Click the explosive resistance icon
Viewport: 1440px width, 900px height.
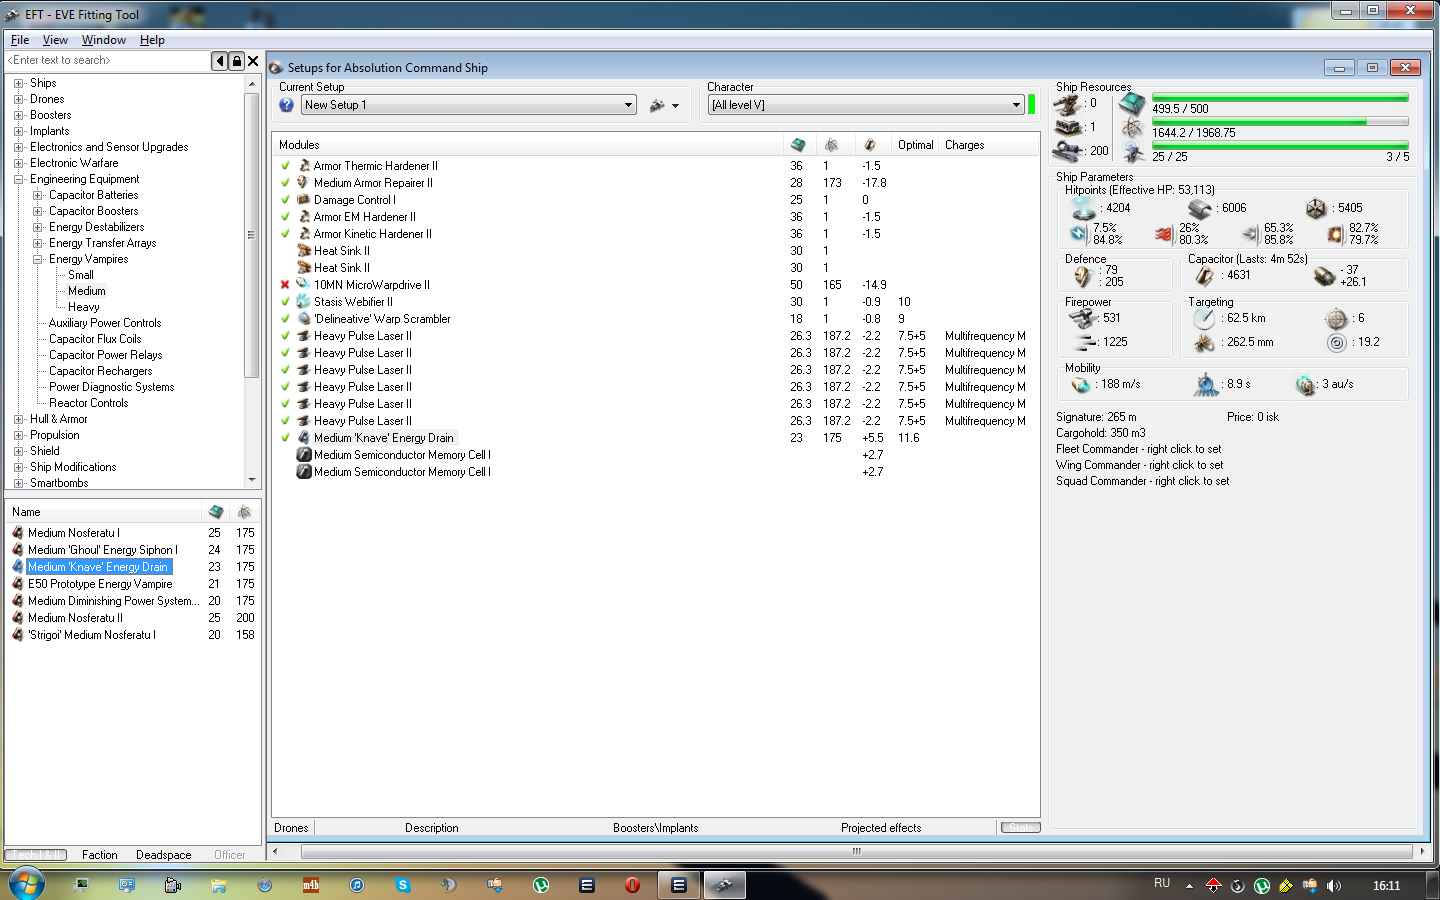click(1335, 234)
